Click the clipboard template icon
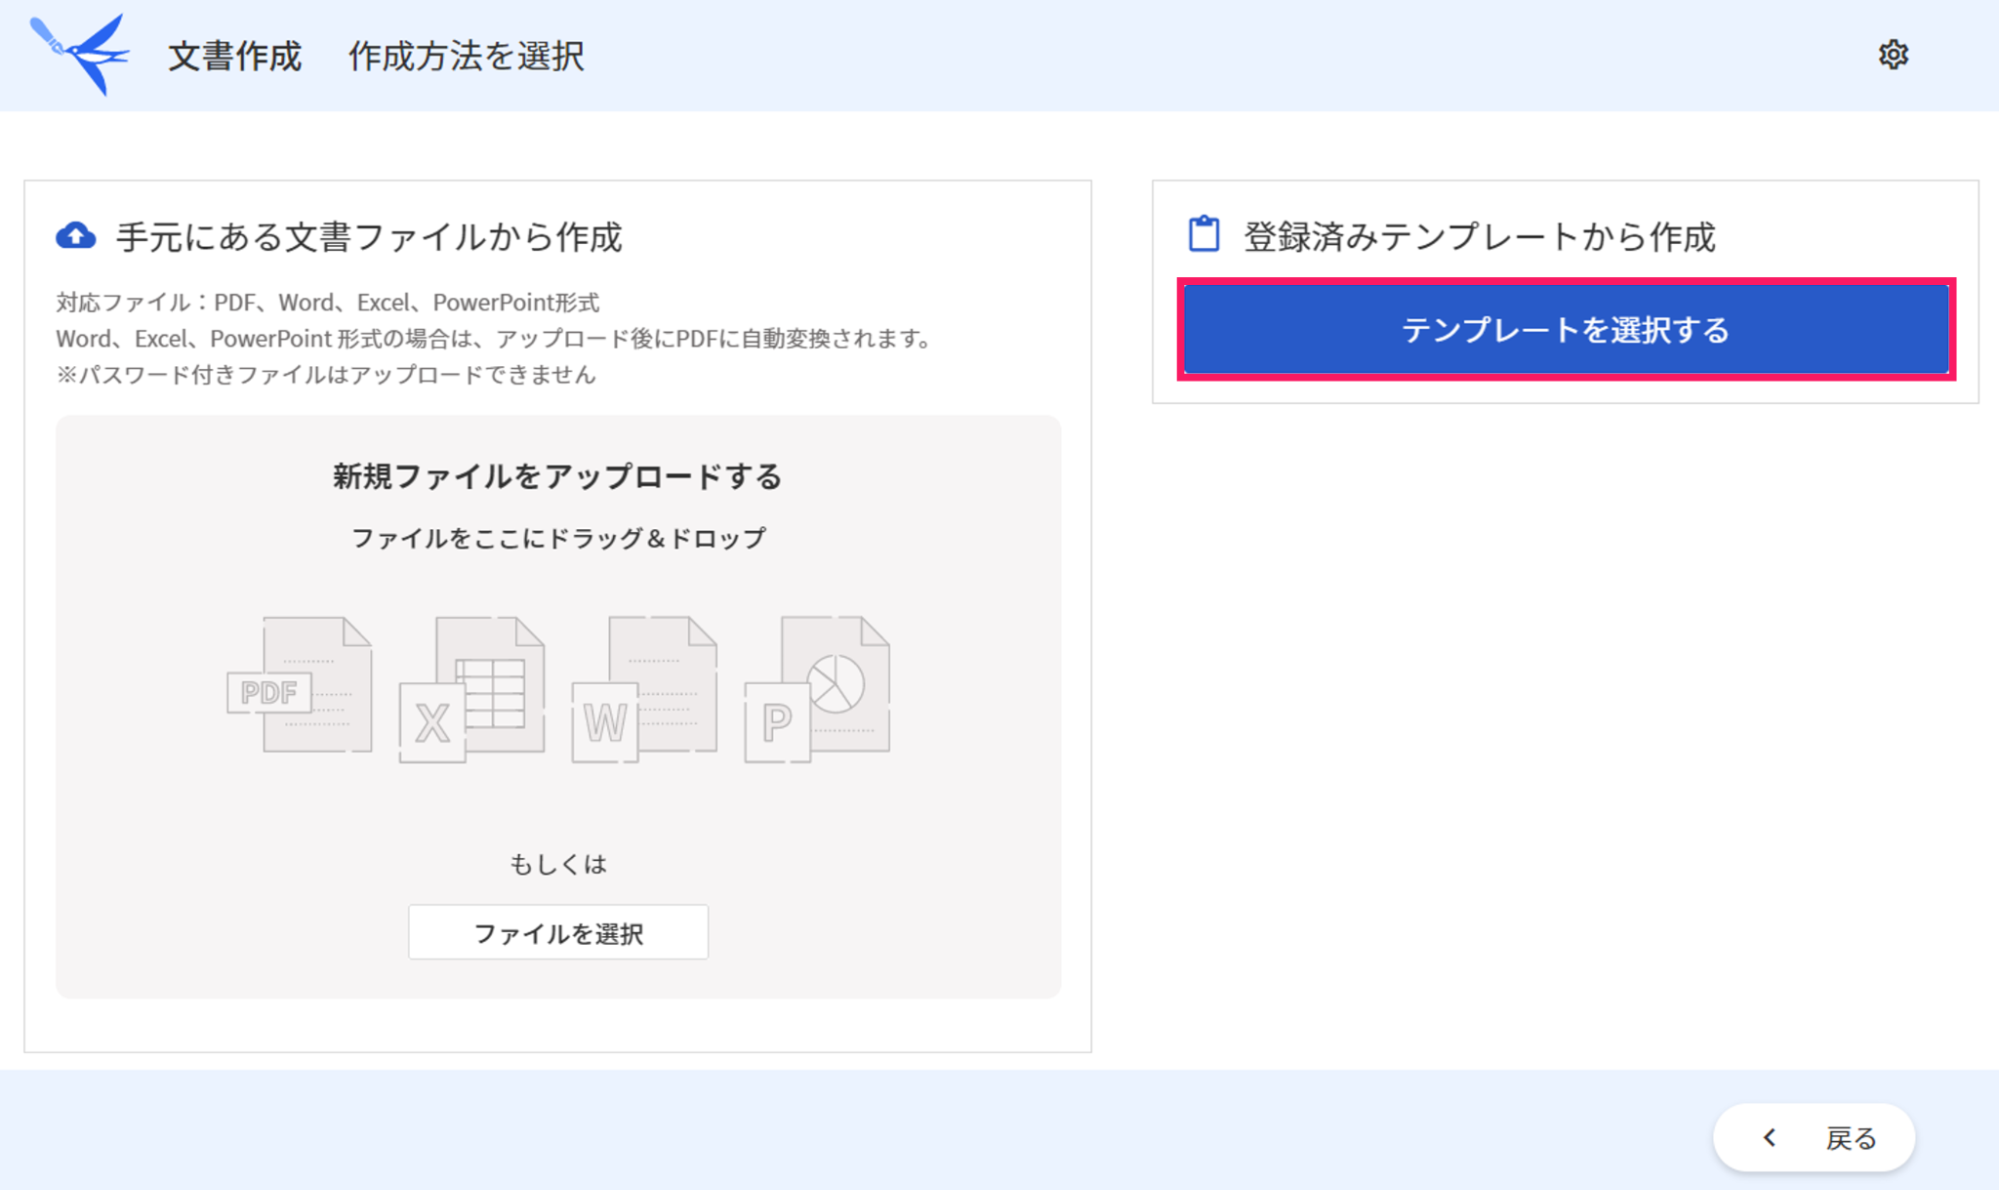Viewport: 1999px width, 1190px height. coord(1204,234)
